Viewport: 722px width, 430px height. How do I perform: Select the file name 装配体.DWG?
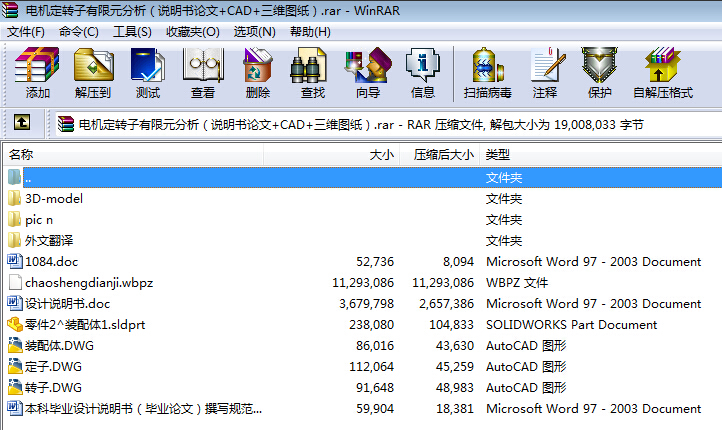pos(59,346)
